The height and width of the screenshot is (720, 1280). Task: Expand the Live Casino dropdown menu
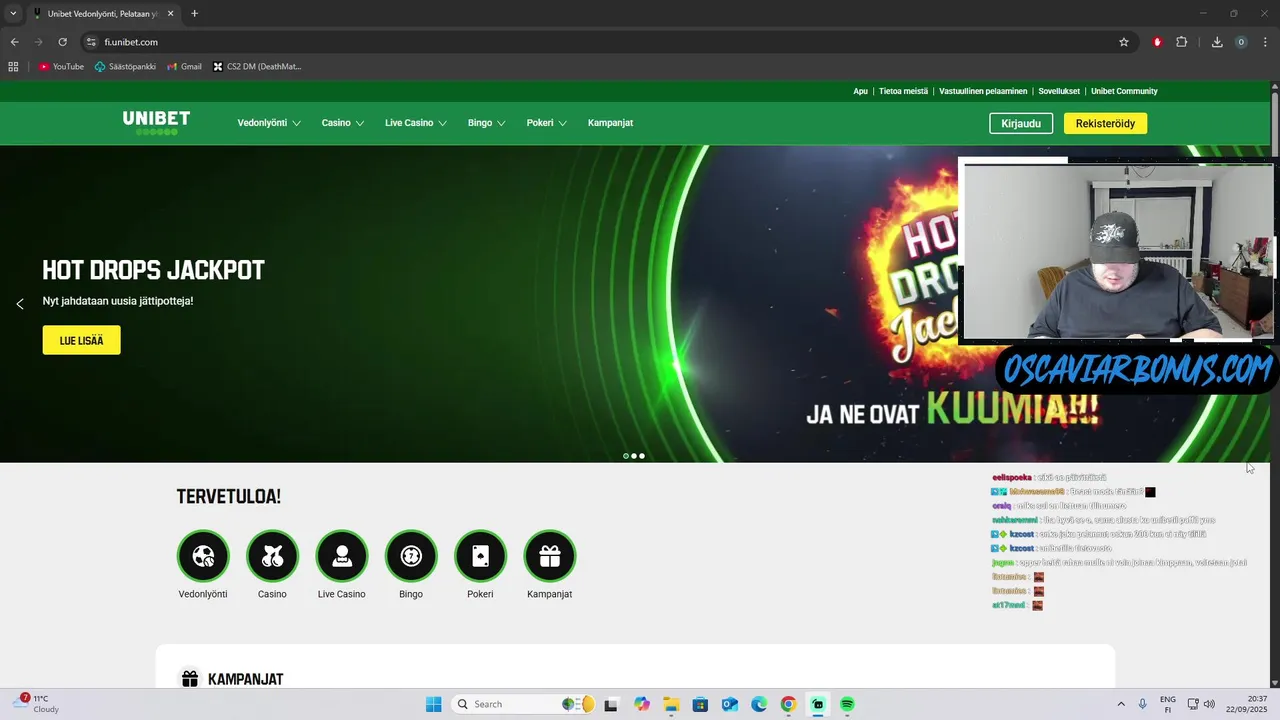point(416,123)
